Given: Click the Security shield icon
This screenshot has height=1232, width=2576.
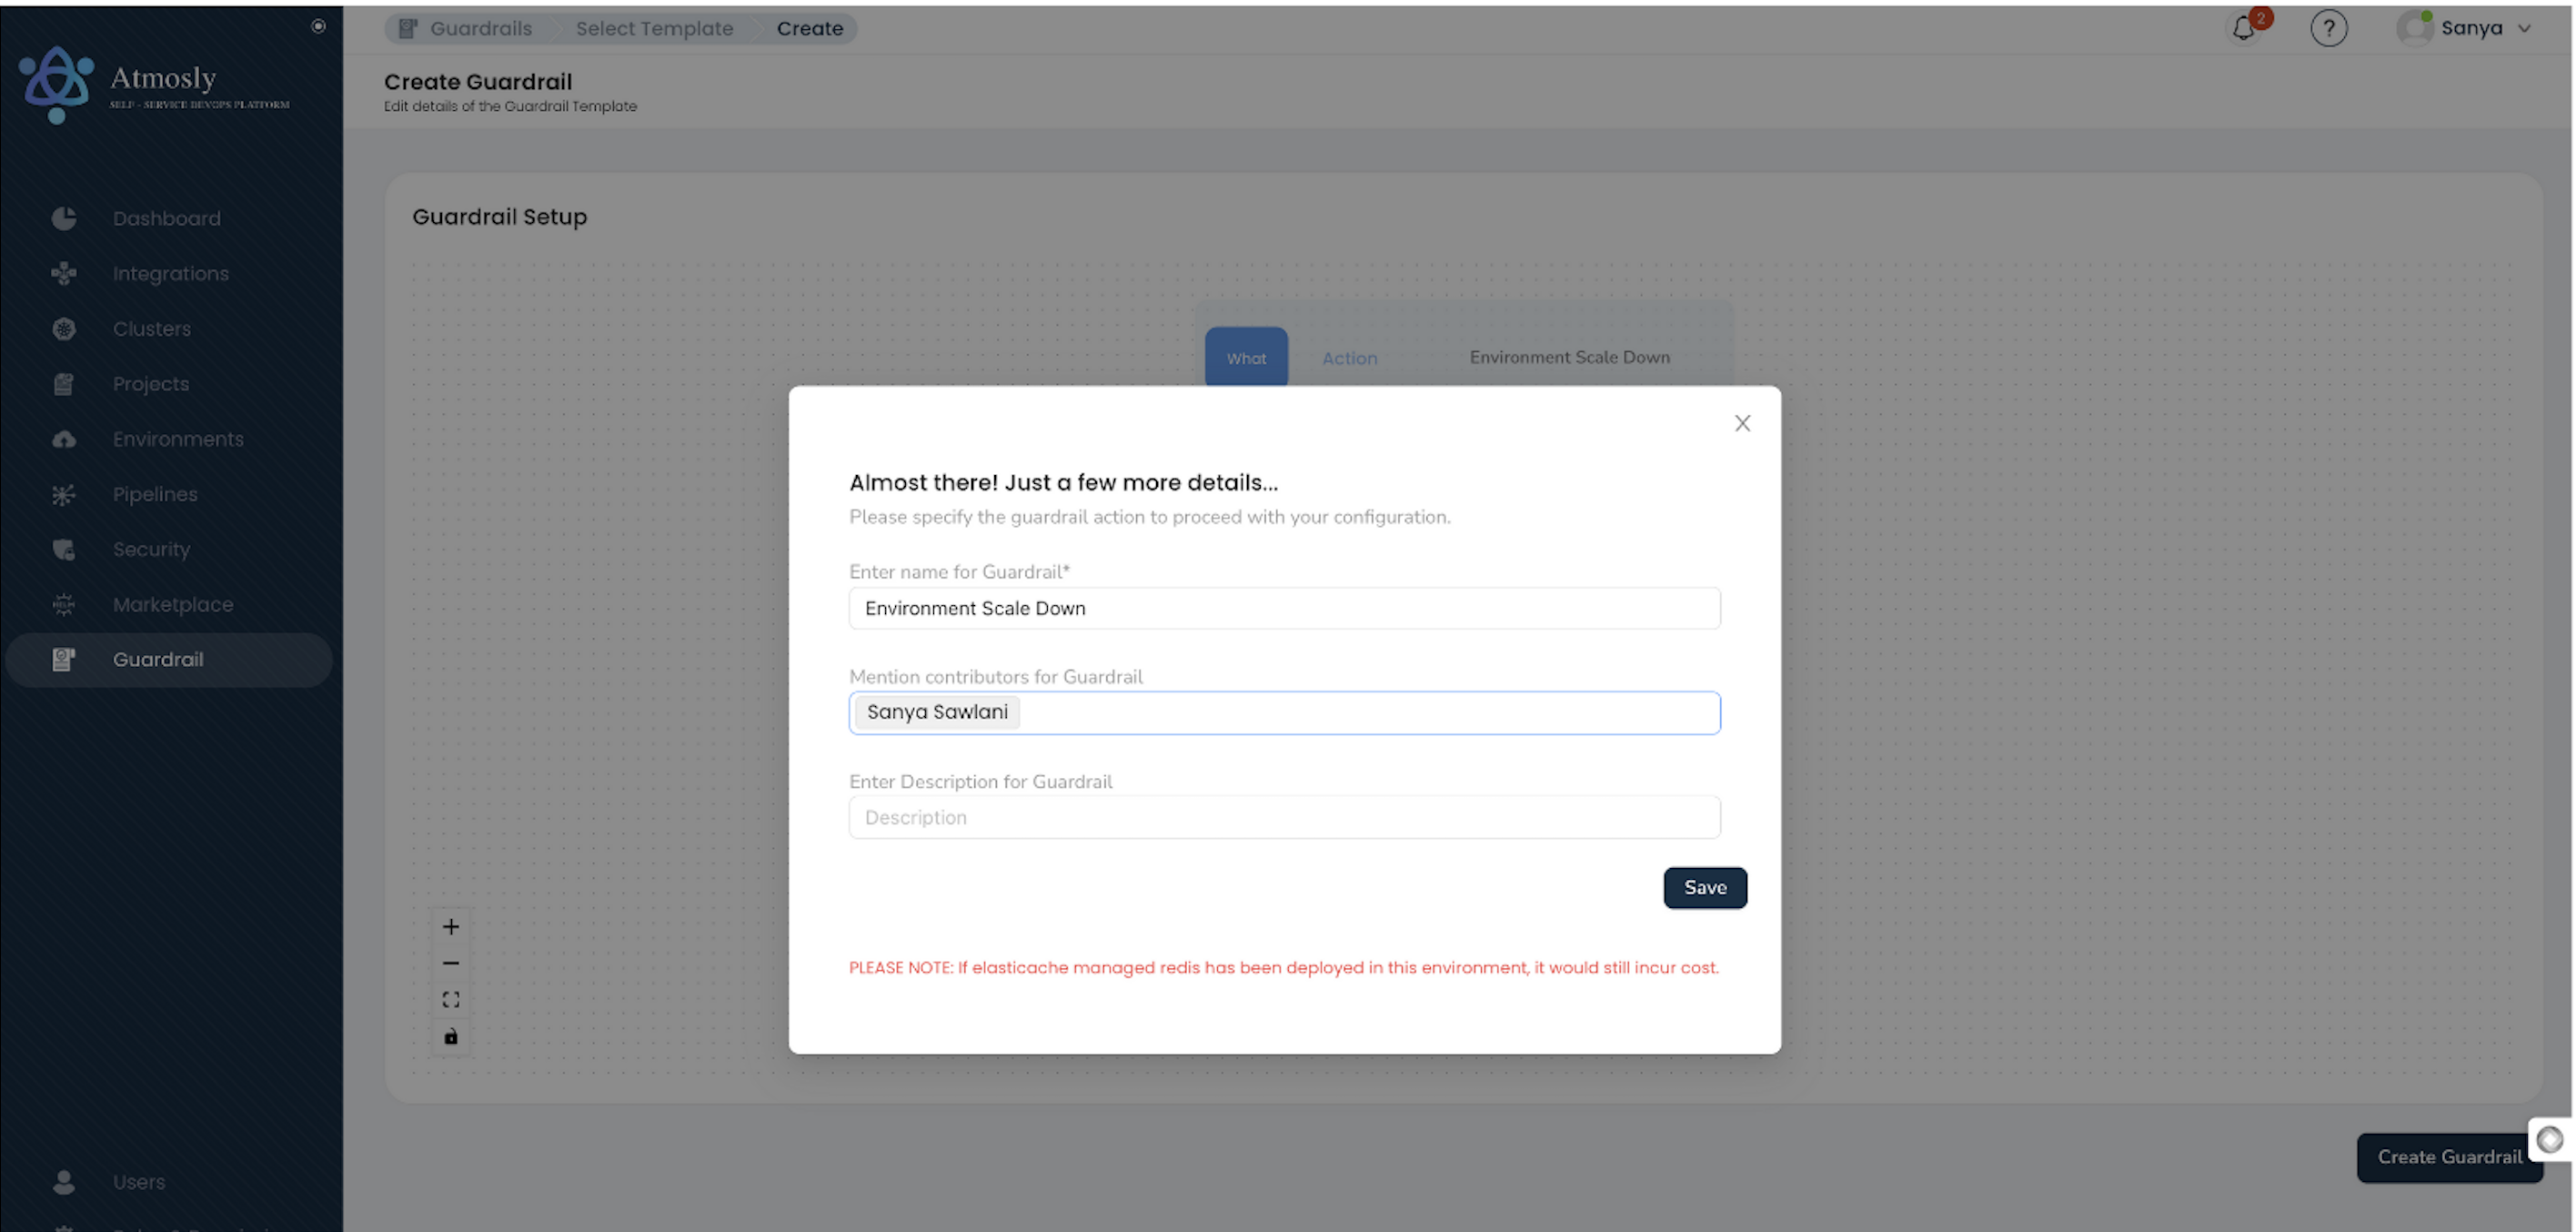Looking at the screenshot, I should pos(64,549).
